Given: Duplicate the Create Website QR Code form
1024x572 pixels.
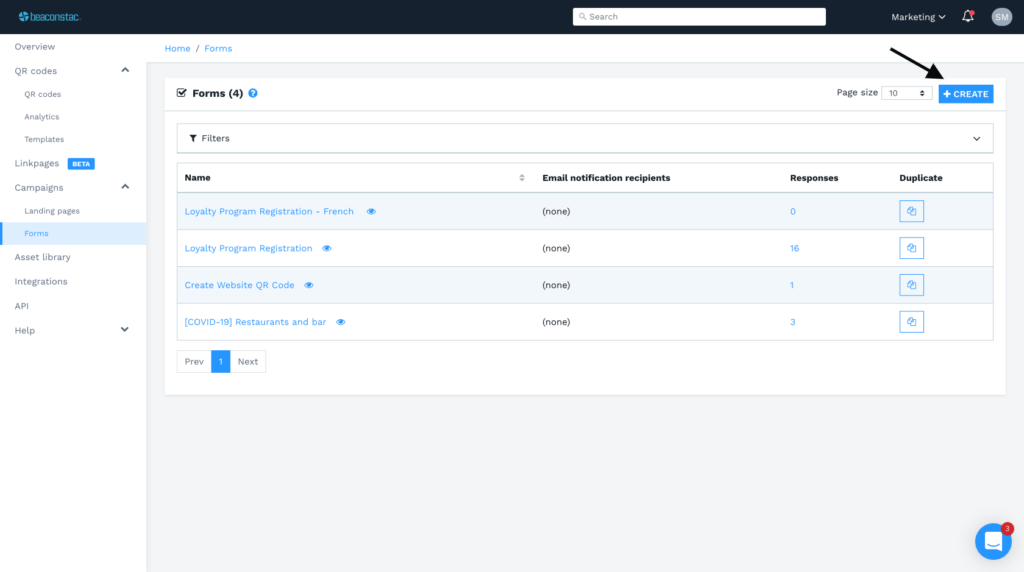Looking at the screenshot, I should point(911,285).
